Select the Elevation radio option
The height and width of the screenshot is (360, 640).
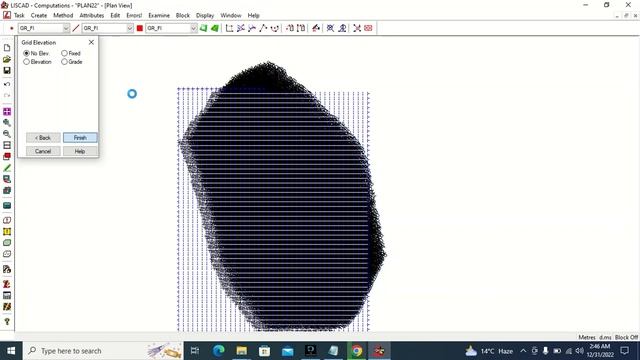point(26,62)
